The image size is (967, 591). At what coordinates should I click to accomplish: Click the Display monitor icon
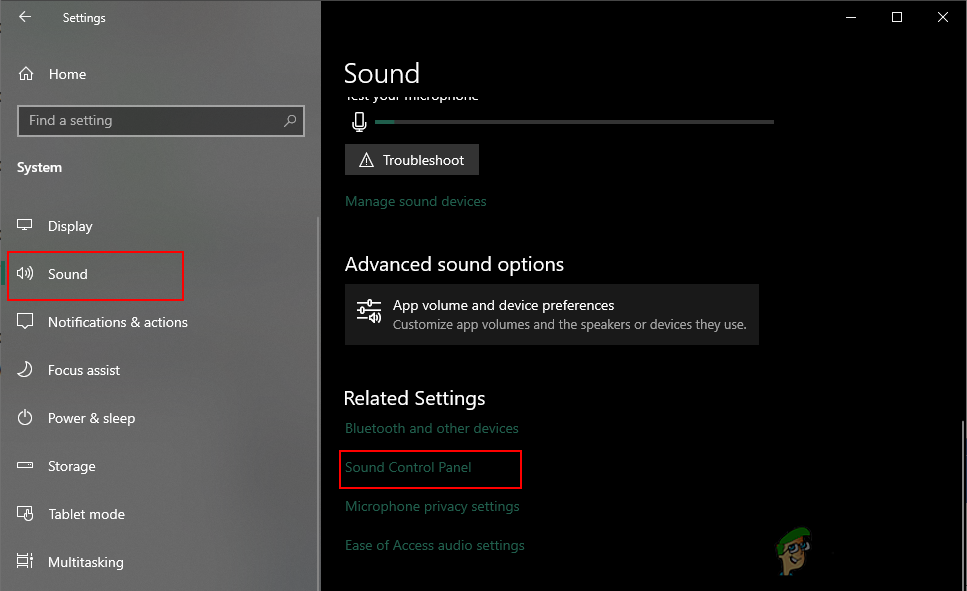(x=26, y=226)
